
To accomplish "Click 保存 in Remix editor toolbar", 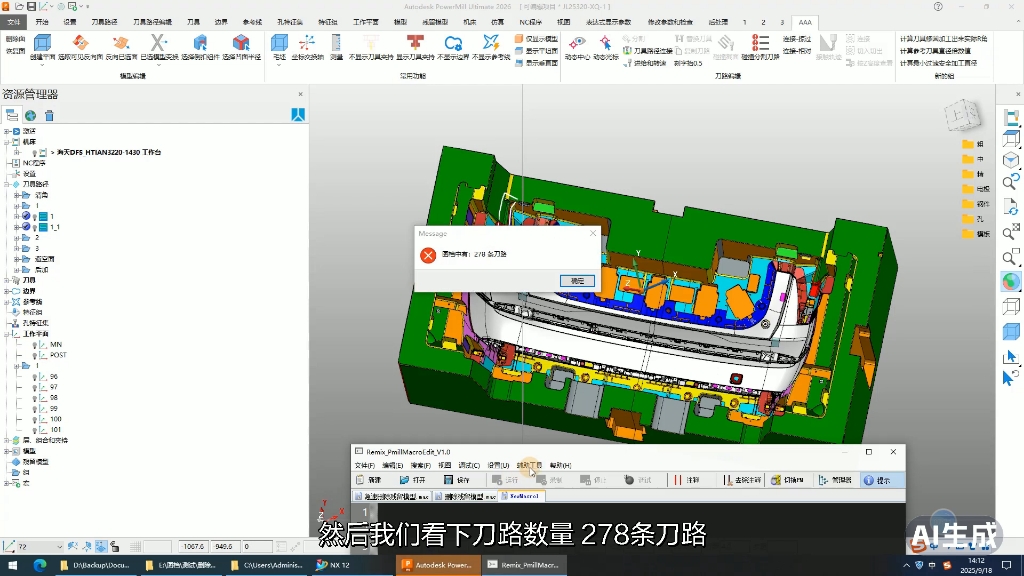I will (457, 480).
